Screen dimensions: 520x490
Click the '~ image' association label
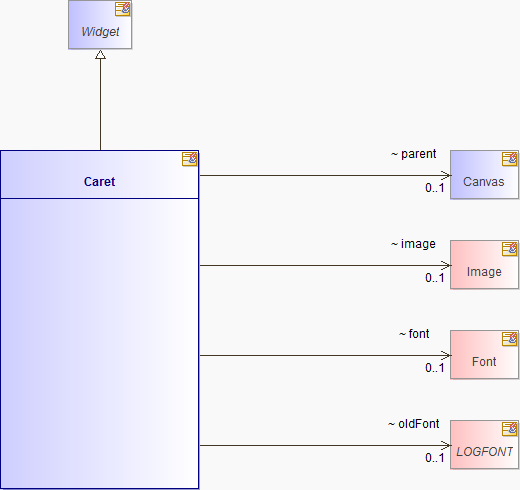413,244
